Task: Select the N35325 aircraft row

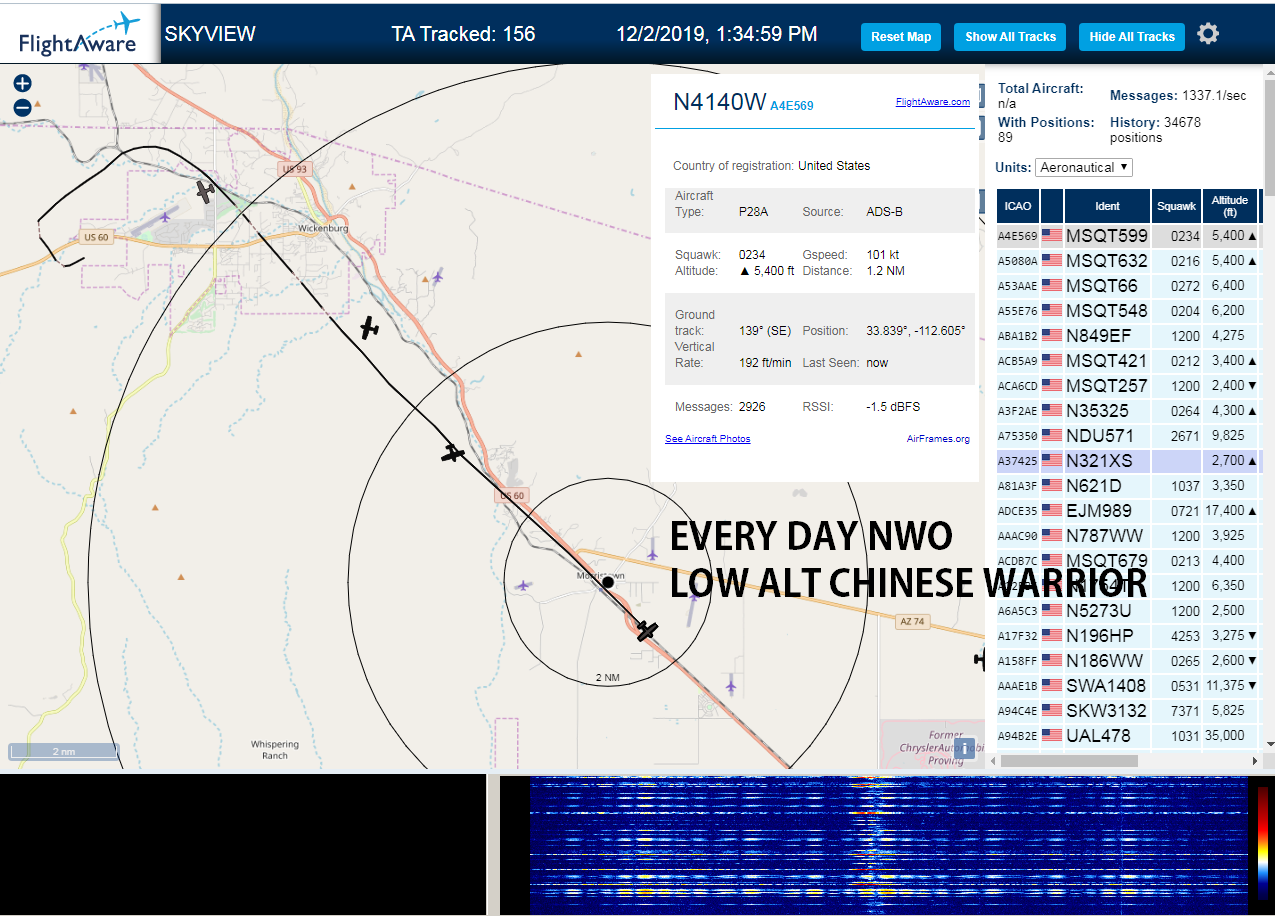Action: [1128, 411]
